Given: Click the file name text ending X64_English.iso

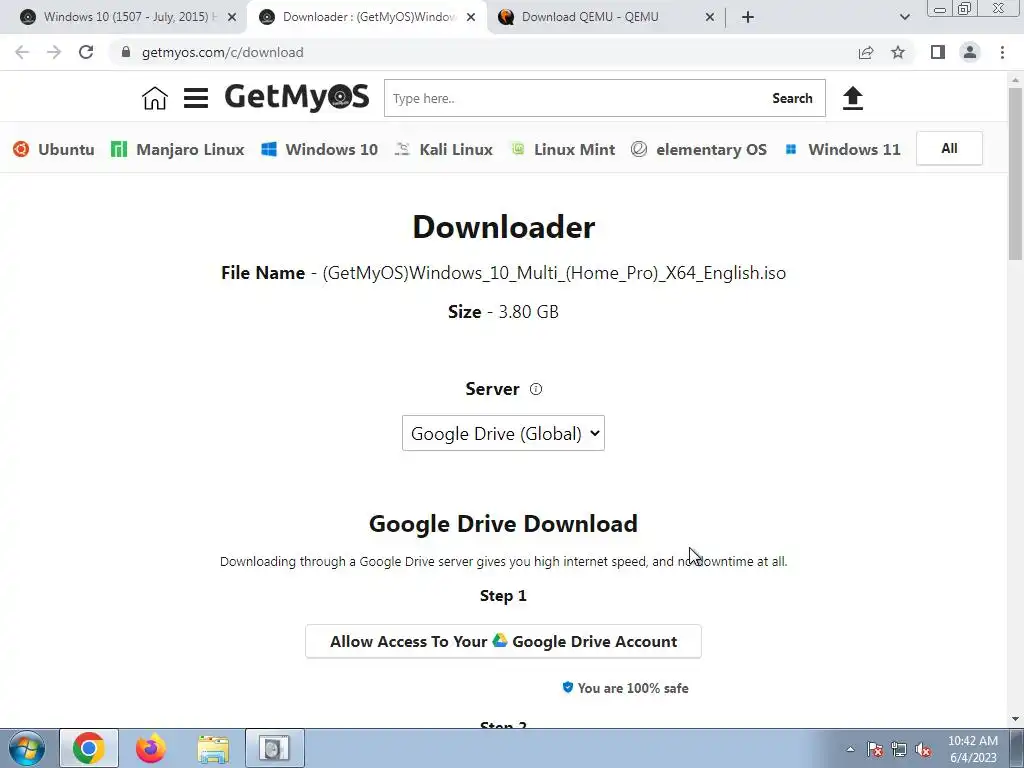Looking at the screenshot, I should pos(554,273).
